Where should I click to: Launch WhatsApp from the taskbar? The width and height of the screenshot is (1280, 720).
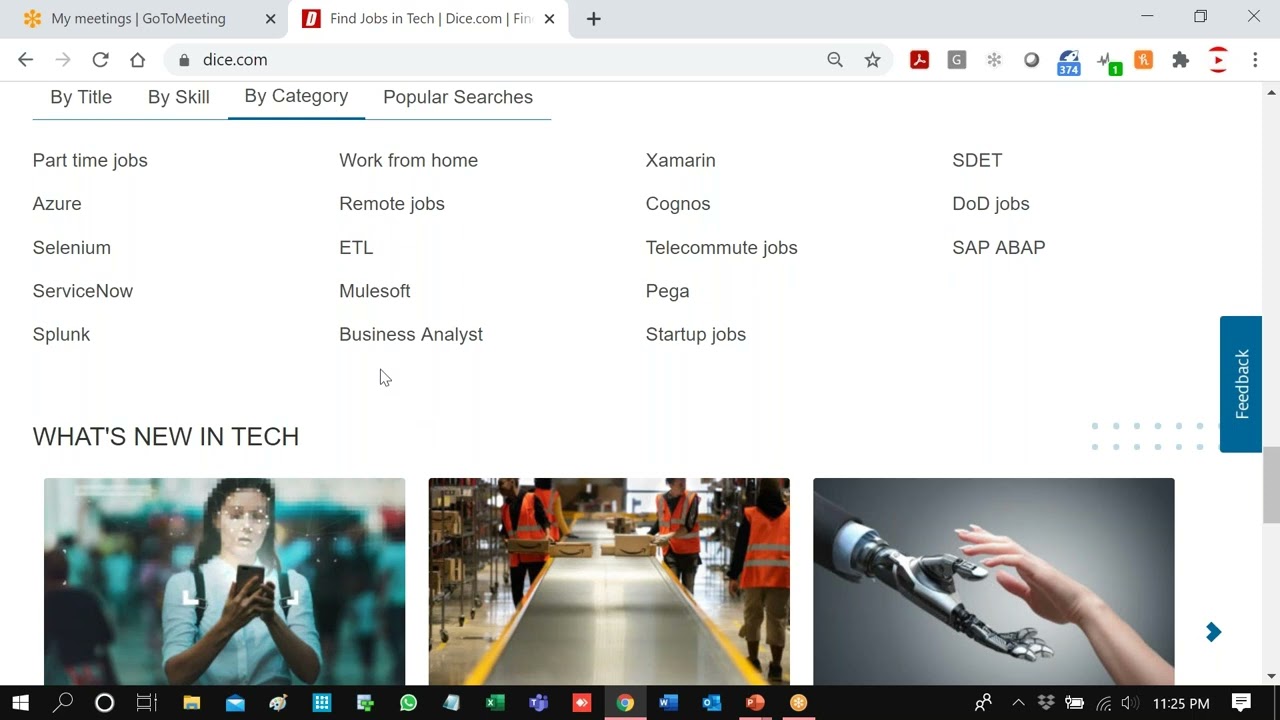[408, 703]
